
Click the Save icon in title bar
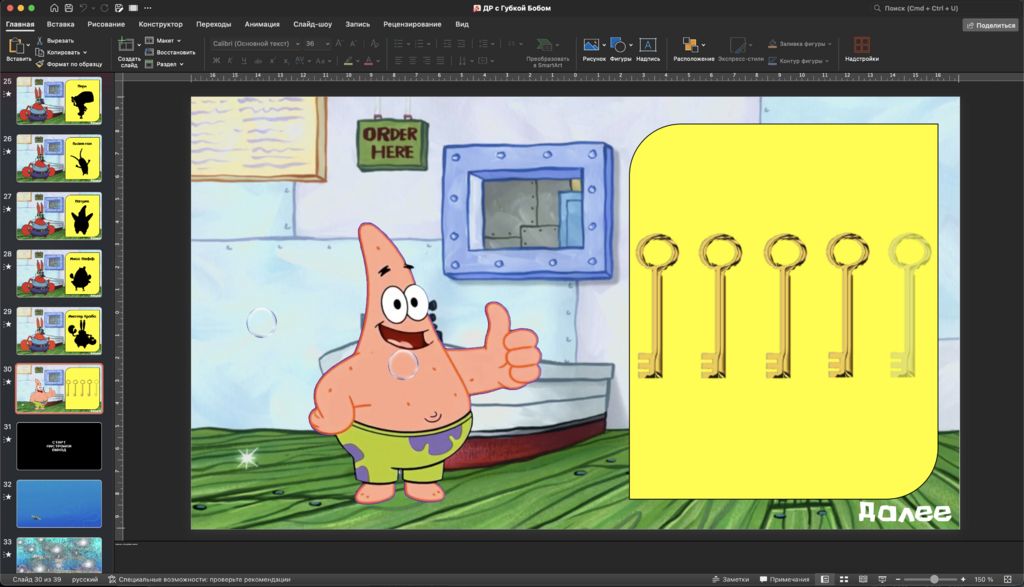[x=69, y=8]
